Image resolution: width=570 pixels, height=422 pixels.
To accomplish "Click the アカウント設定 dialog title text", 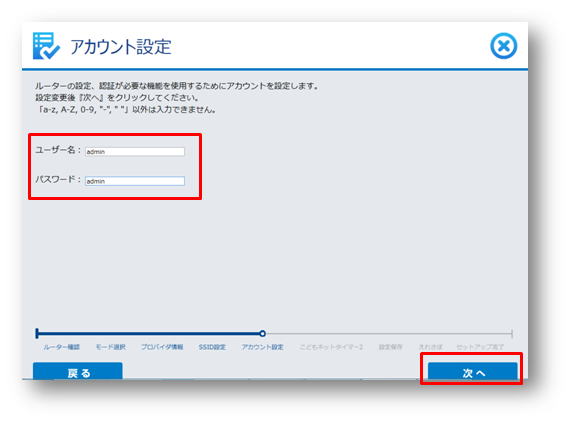I will coord(121,47).
